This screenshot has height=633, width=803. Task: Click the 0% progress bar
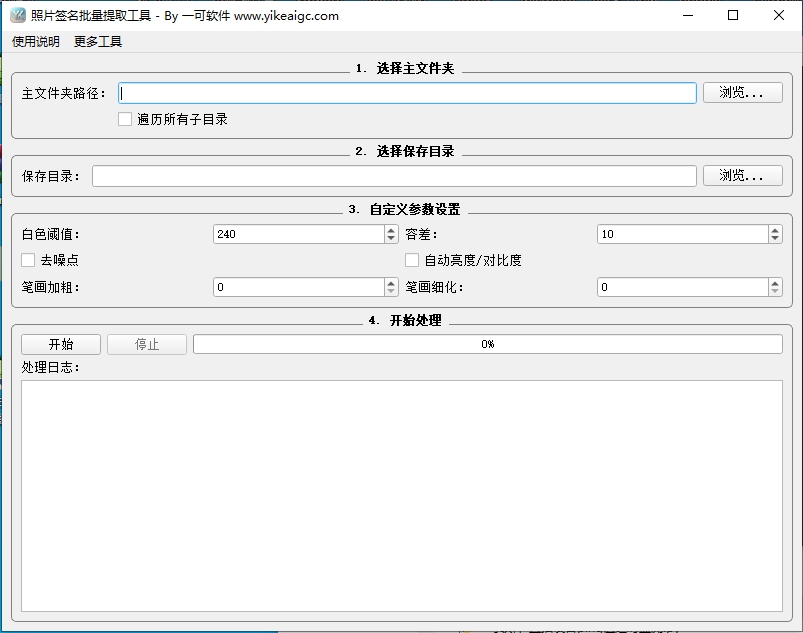pyautogui.click(x=488, y=344)
